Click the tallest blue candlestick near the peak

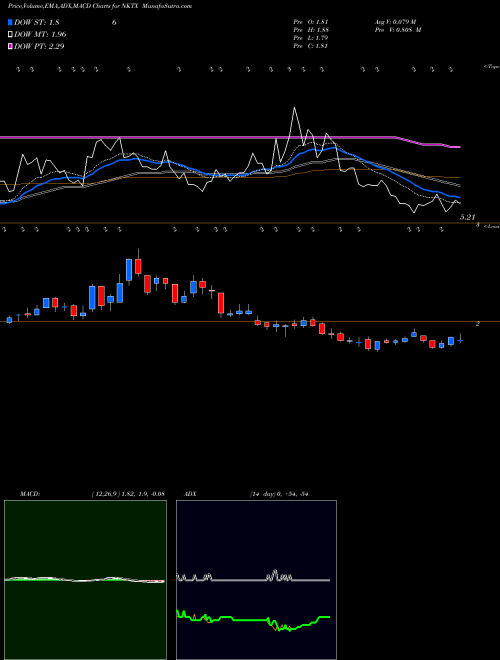click(129, 270)
